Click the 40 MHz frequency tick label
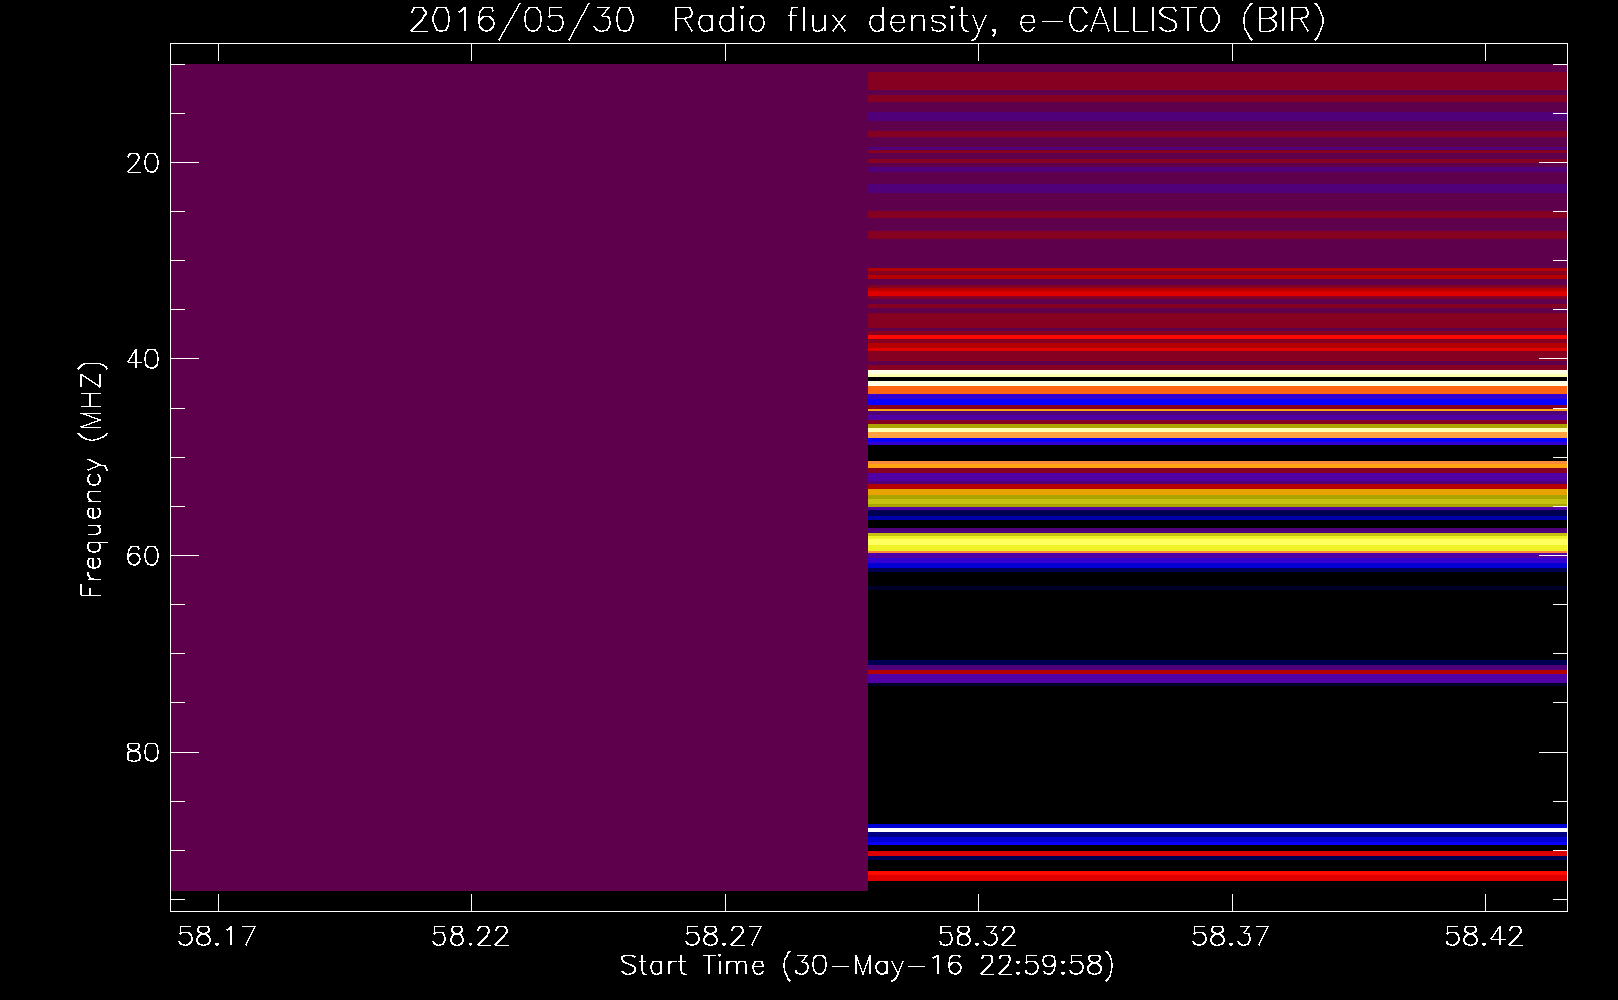Image resolution: width=1618 pixels, height=1000 pixels. (144, 359)
